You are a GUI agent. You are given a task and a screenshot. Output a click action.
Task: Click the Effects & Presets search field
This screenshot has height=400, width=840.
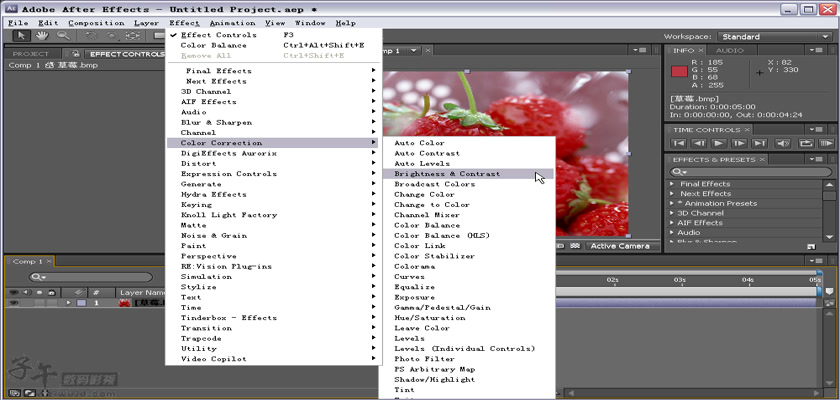pyautogui.click(x=751, y=172)
